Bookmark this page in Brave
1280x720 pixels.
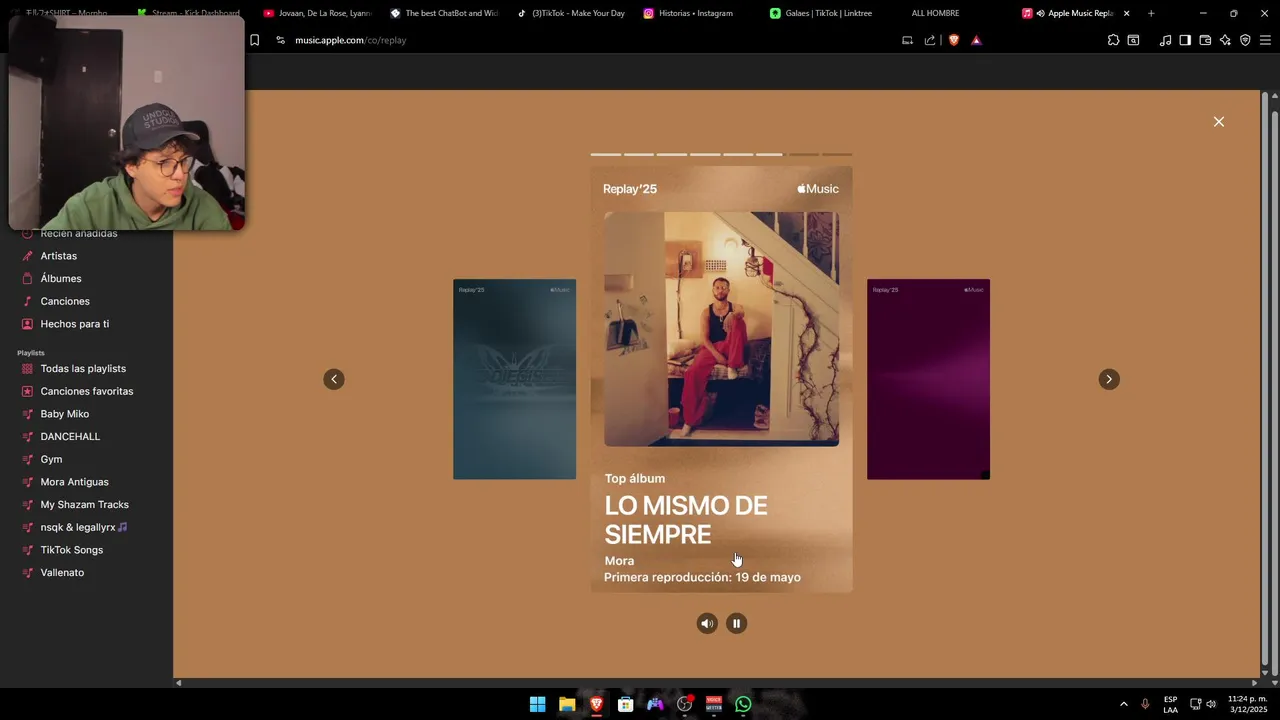[254, 40]
